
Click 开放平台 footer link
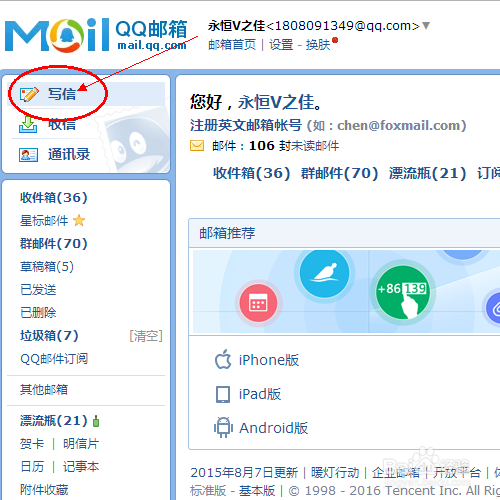457,472
